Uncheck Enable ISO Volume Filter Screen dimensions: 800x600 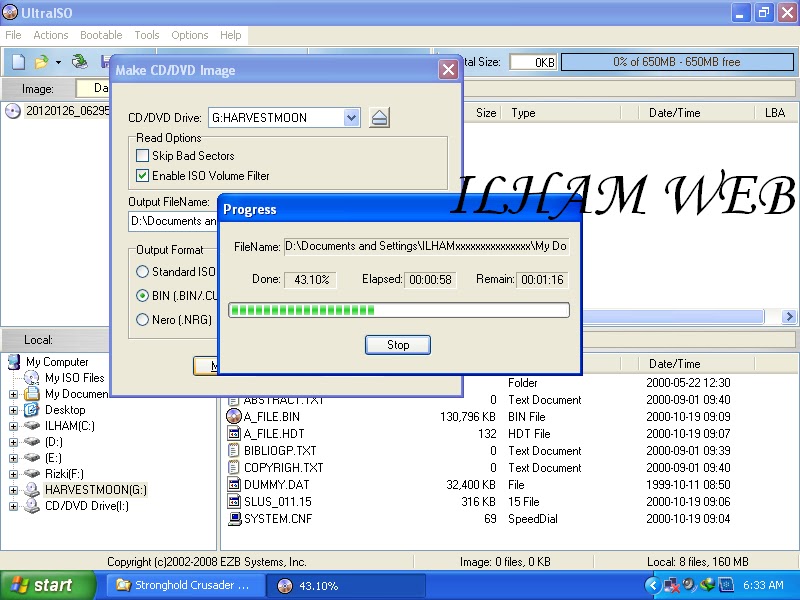[x=142, y=176]
